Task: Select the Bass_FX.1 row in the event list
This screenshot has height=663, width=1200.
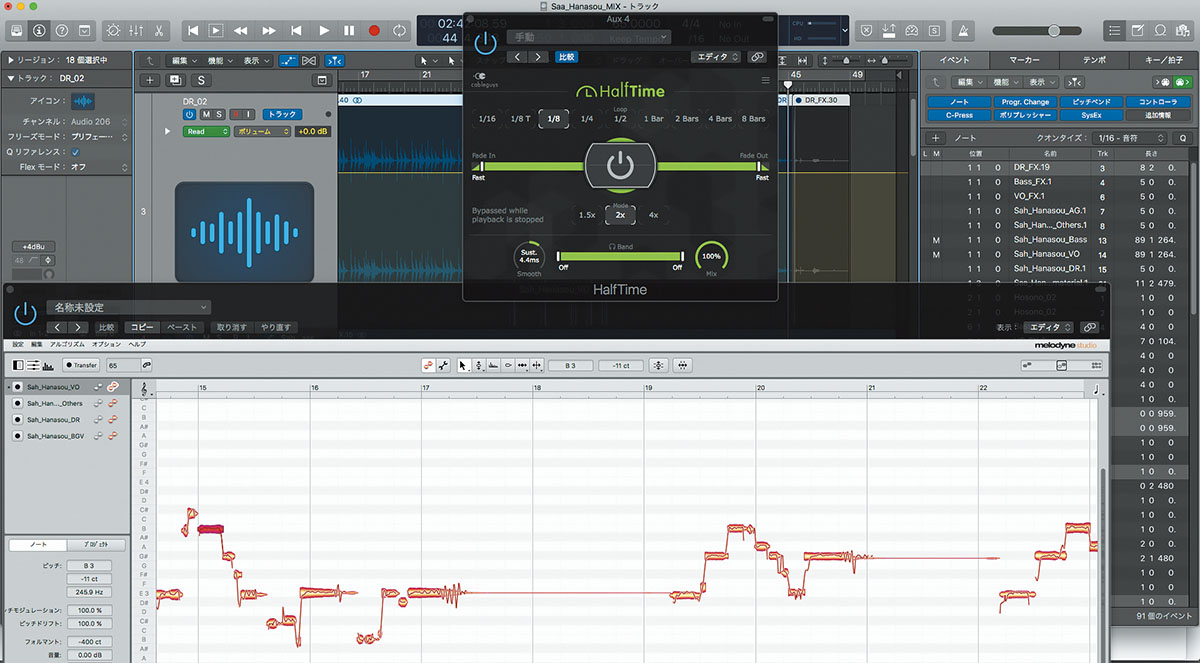Action: (1056, 182)
